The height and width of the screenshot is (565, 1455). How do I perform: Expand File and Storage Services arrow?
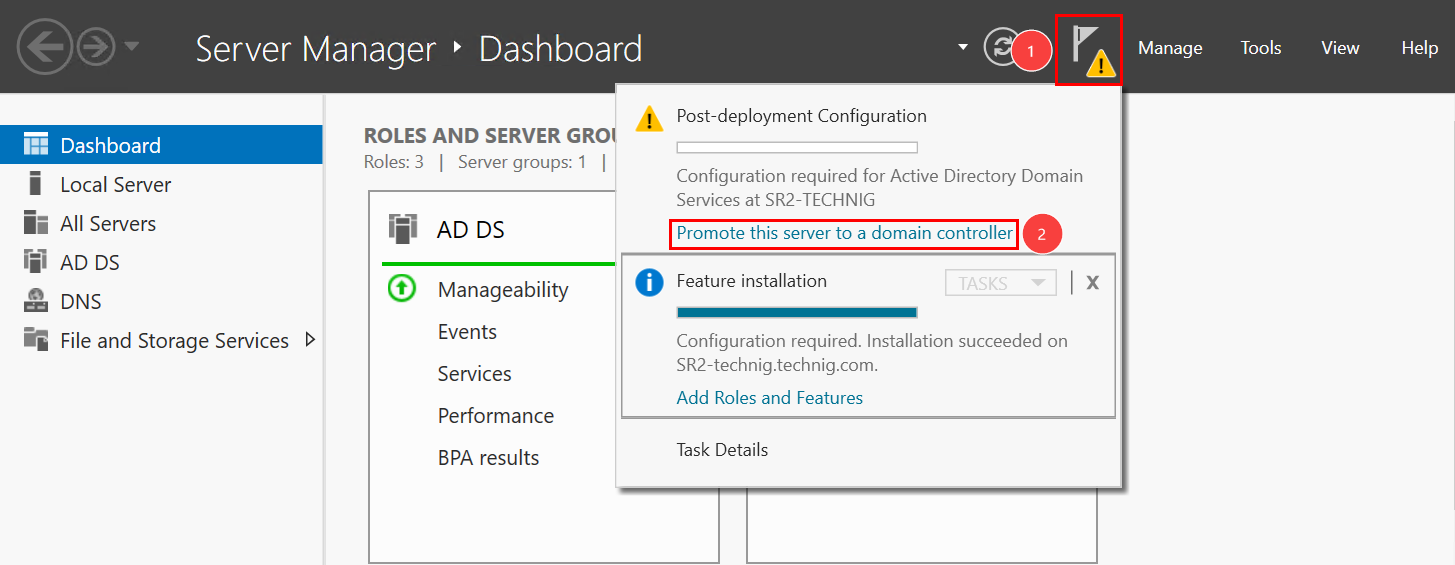[310, 340]
